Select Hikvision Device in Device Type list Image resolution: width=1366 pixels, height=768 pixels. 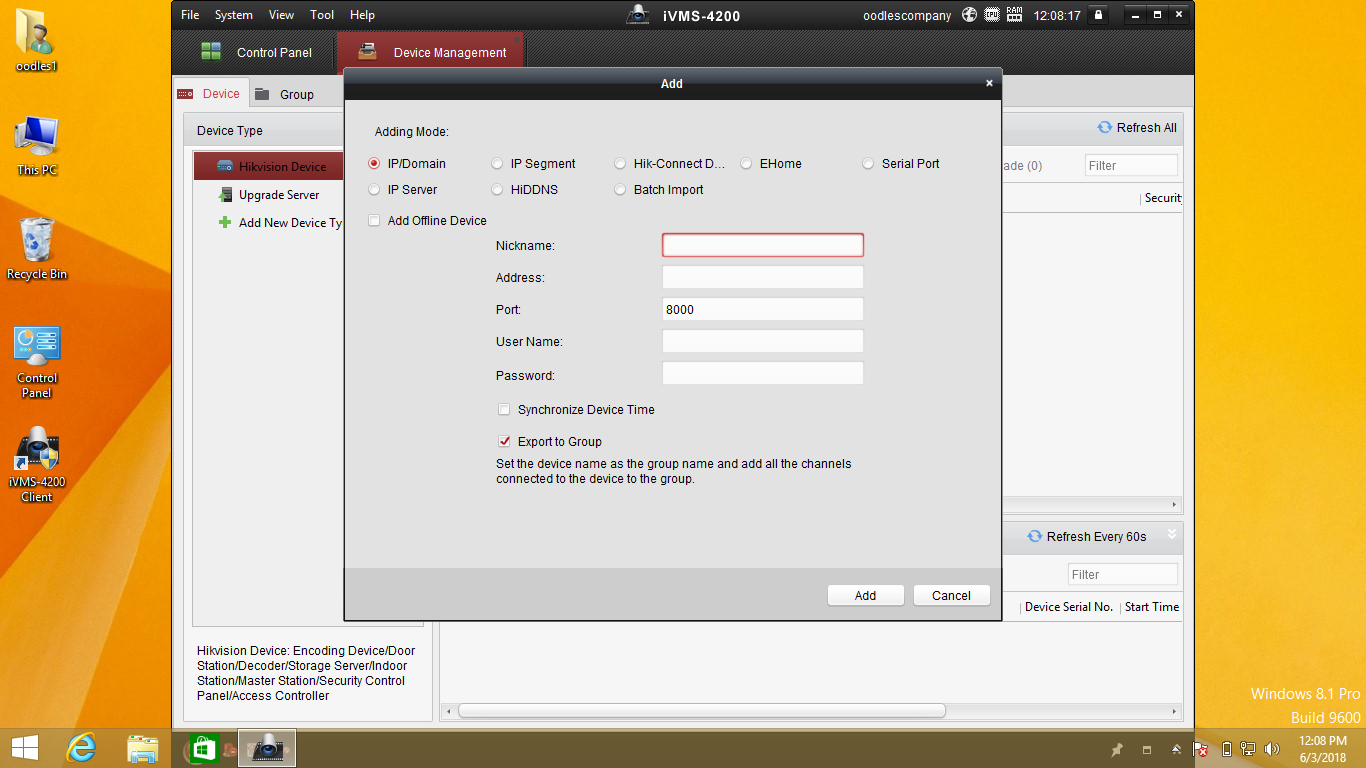[268, 166]
